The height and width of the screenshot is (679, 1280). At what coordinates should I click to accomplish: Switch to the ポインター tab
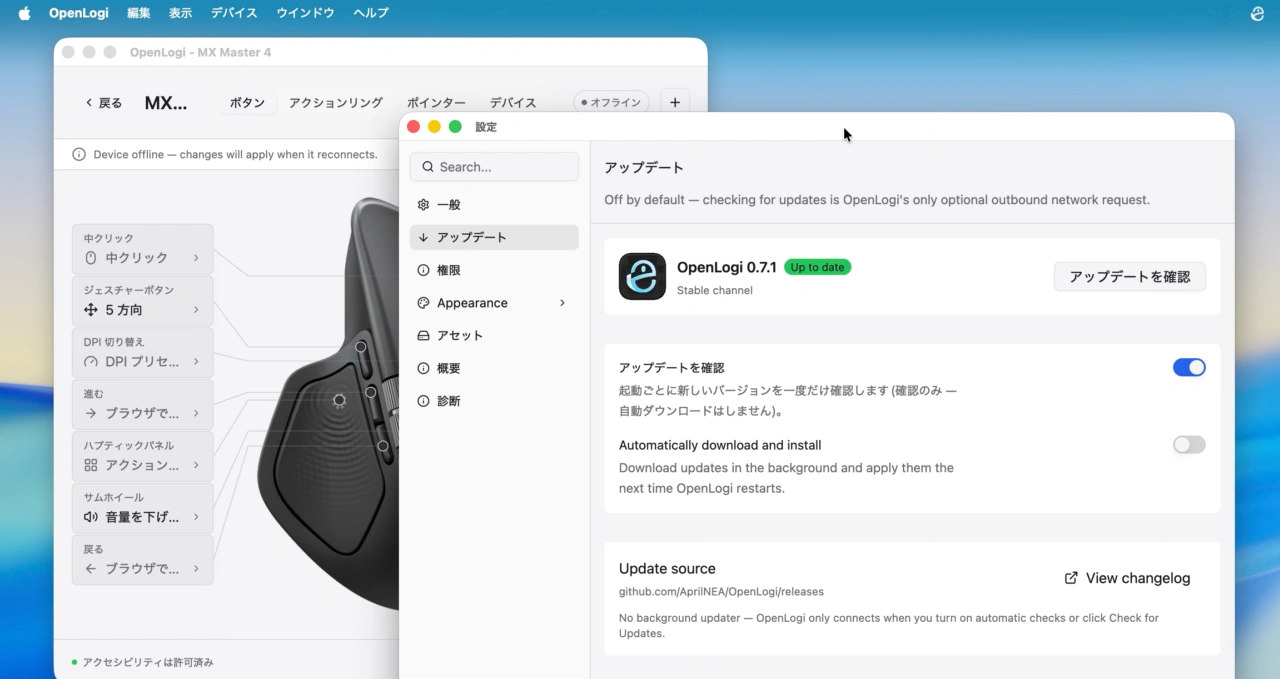click(x=436, y=103)
